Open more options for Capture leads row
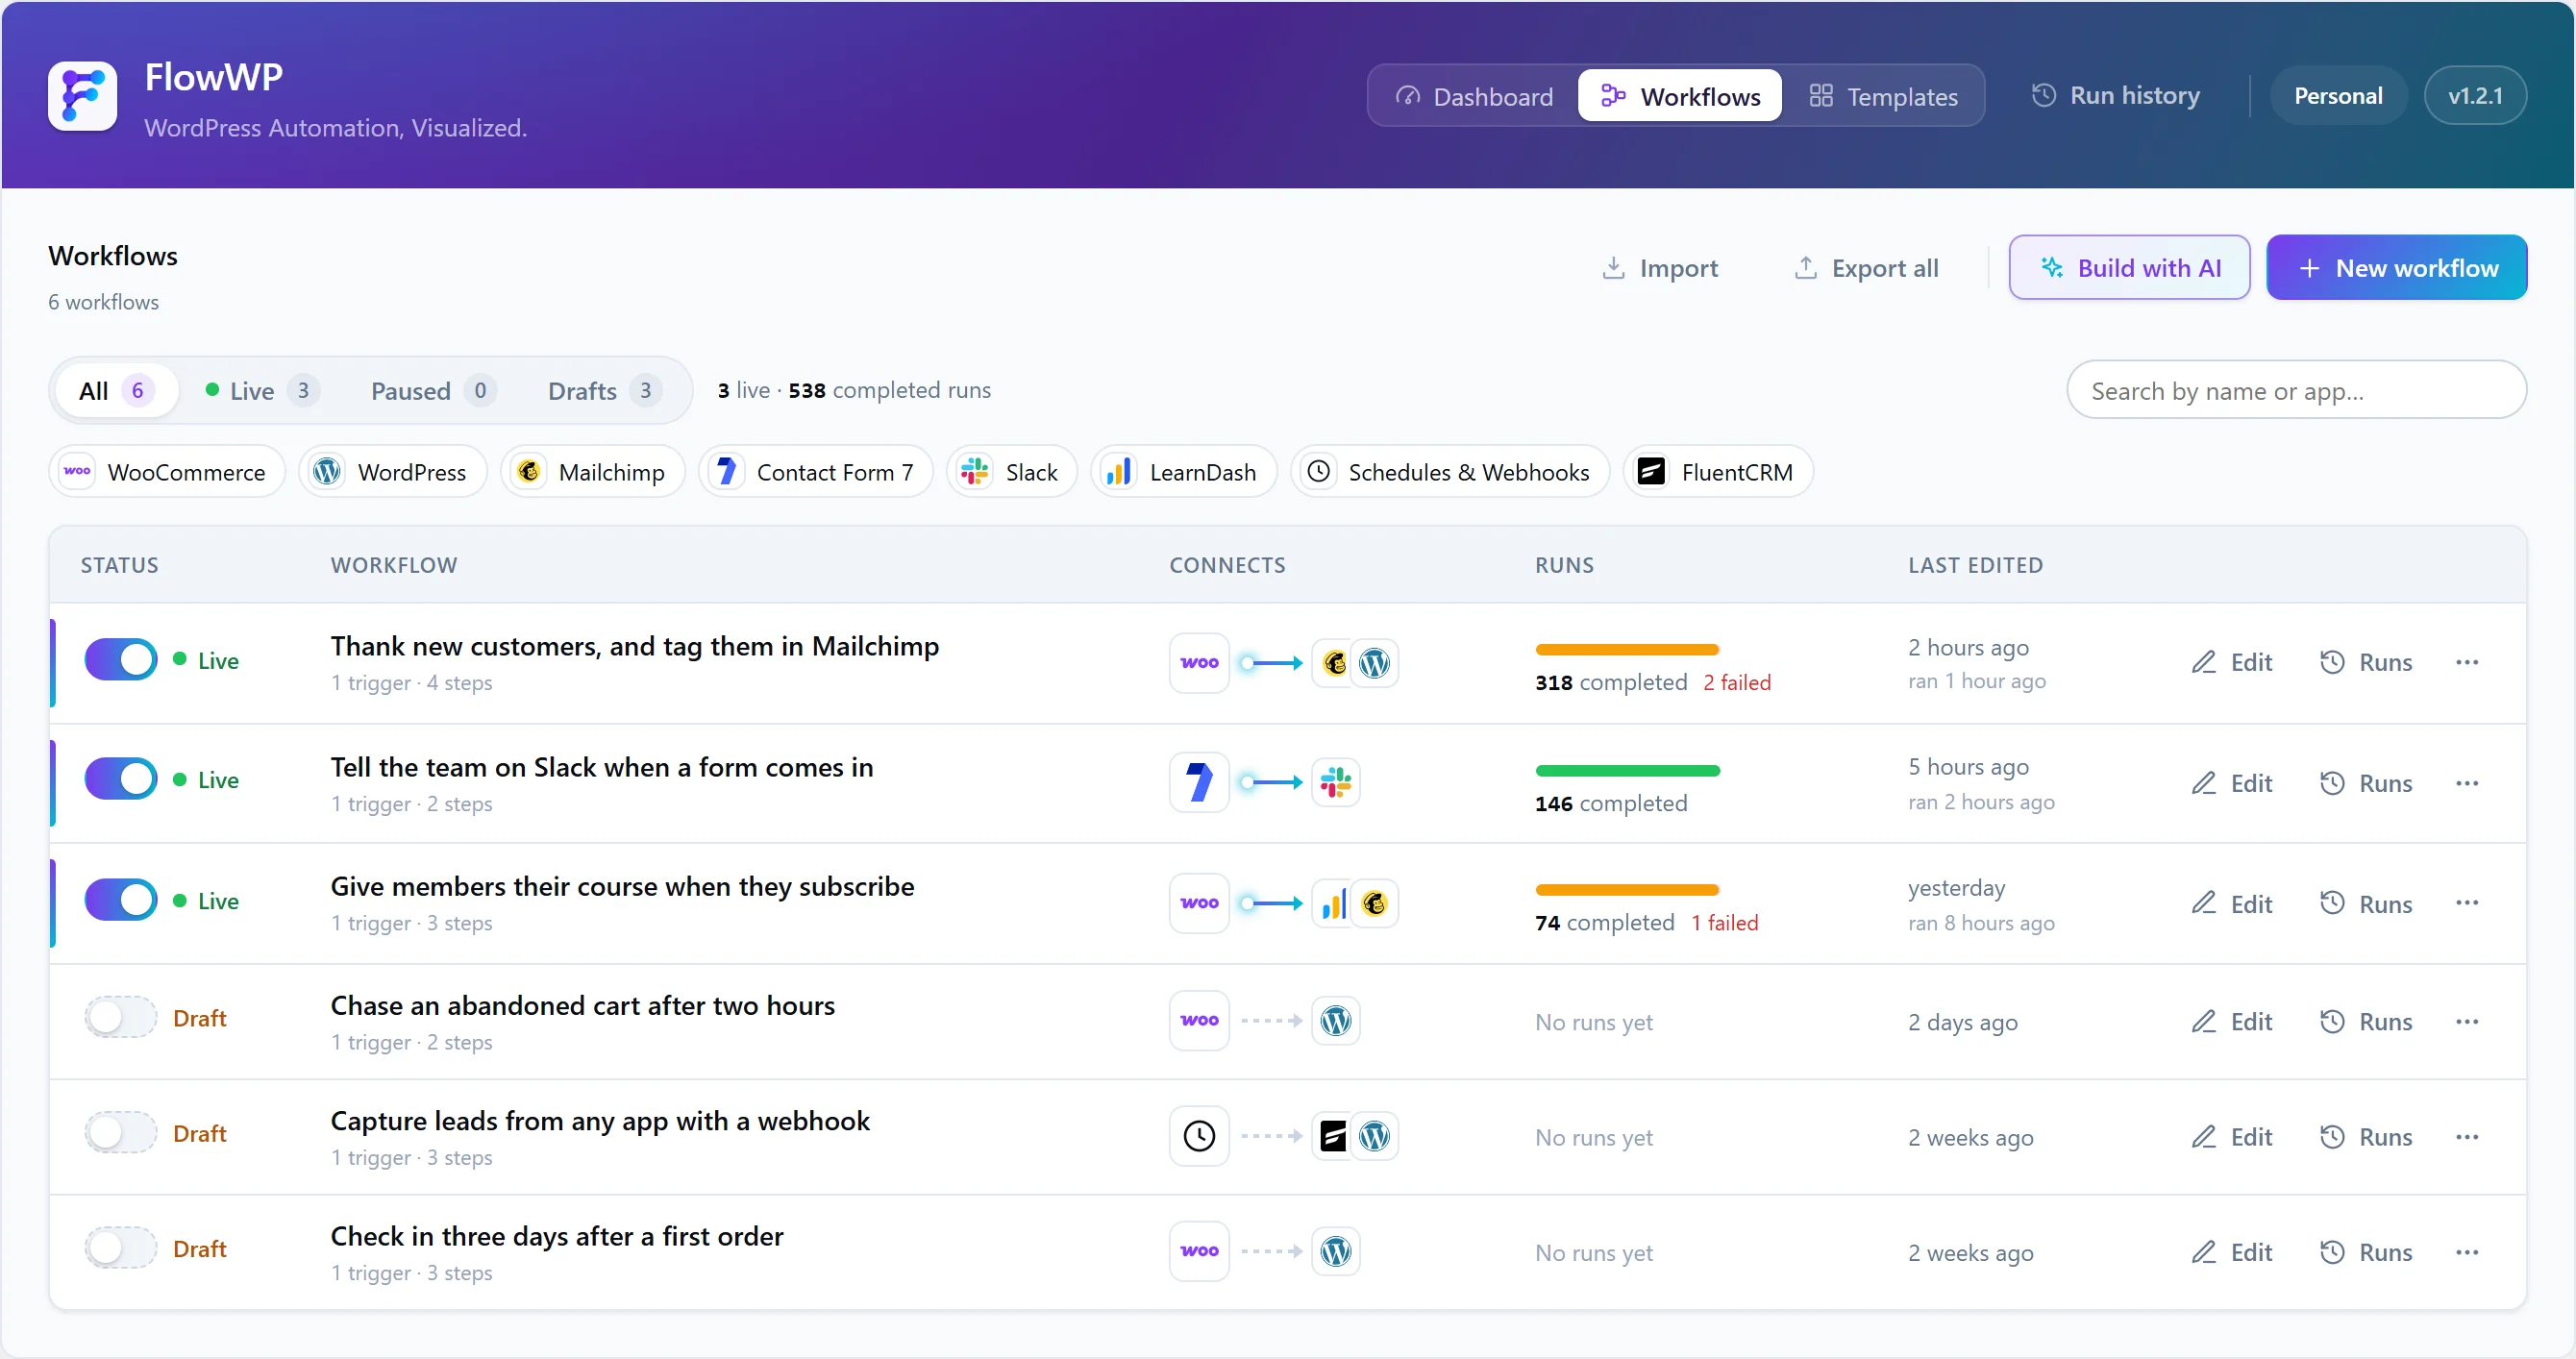 point(2467,1137)
